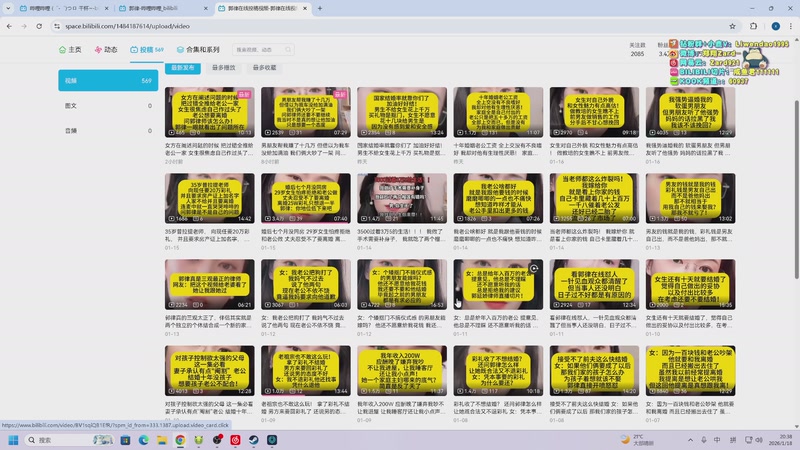The image size is (800, 450).
Task: Open the volume tray icon
Action: coord(759,440)
